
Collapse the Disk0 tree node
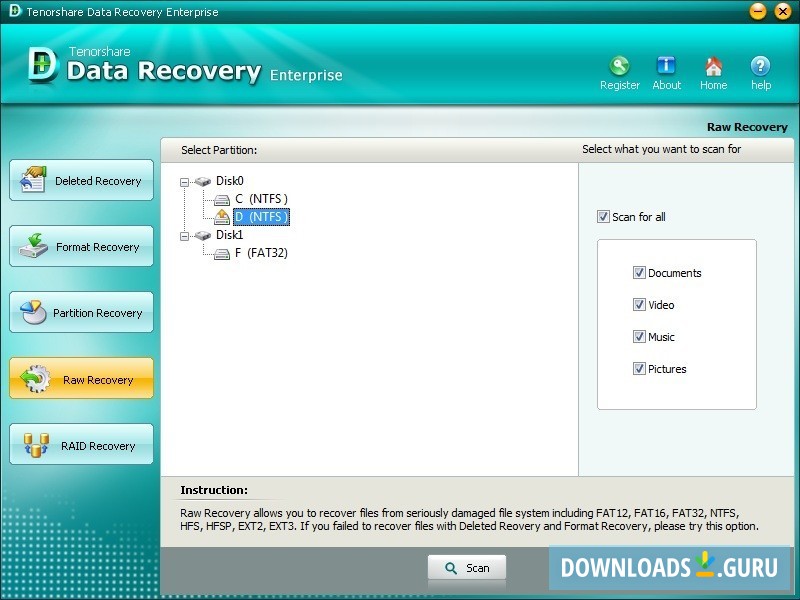(x=184, y=182)
